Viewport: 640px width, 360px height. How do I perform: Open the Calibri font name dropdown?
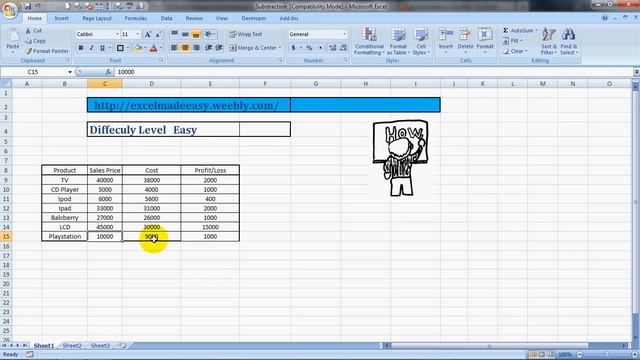point(118,34)
